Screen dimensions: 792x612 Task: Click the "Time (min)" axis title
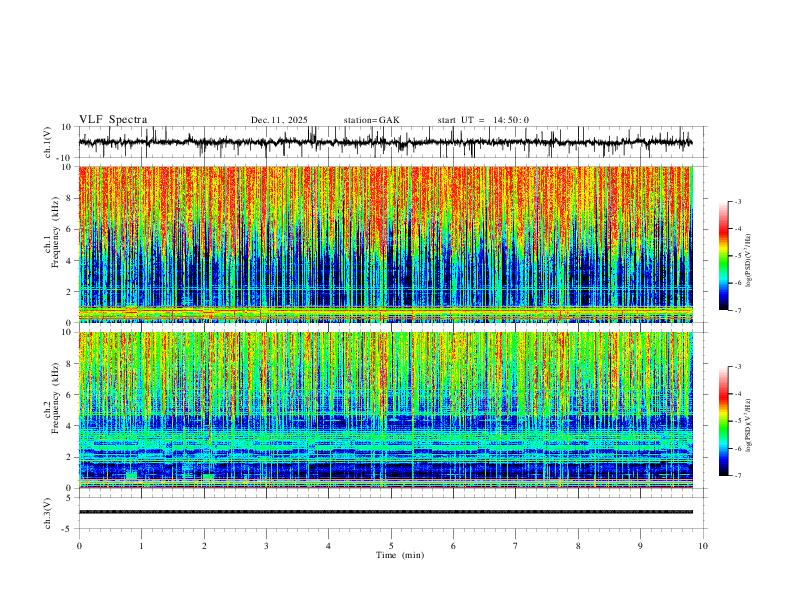click(400, 555)
